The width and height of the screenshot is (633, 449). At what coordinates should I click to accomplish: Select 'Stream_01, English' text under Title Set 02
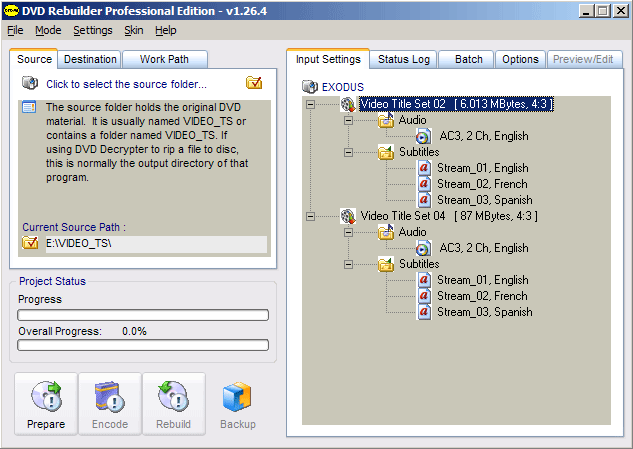(x=483, y=168)
